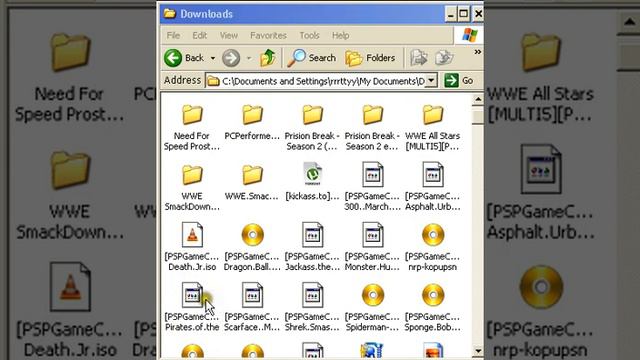Select the WWE All Stars [MULTI5] folder
The height and width of the screenshot is (360, 640).
point(433,128)
